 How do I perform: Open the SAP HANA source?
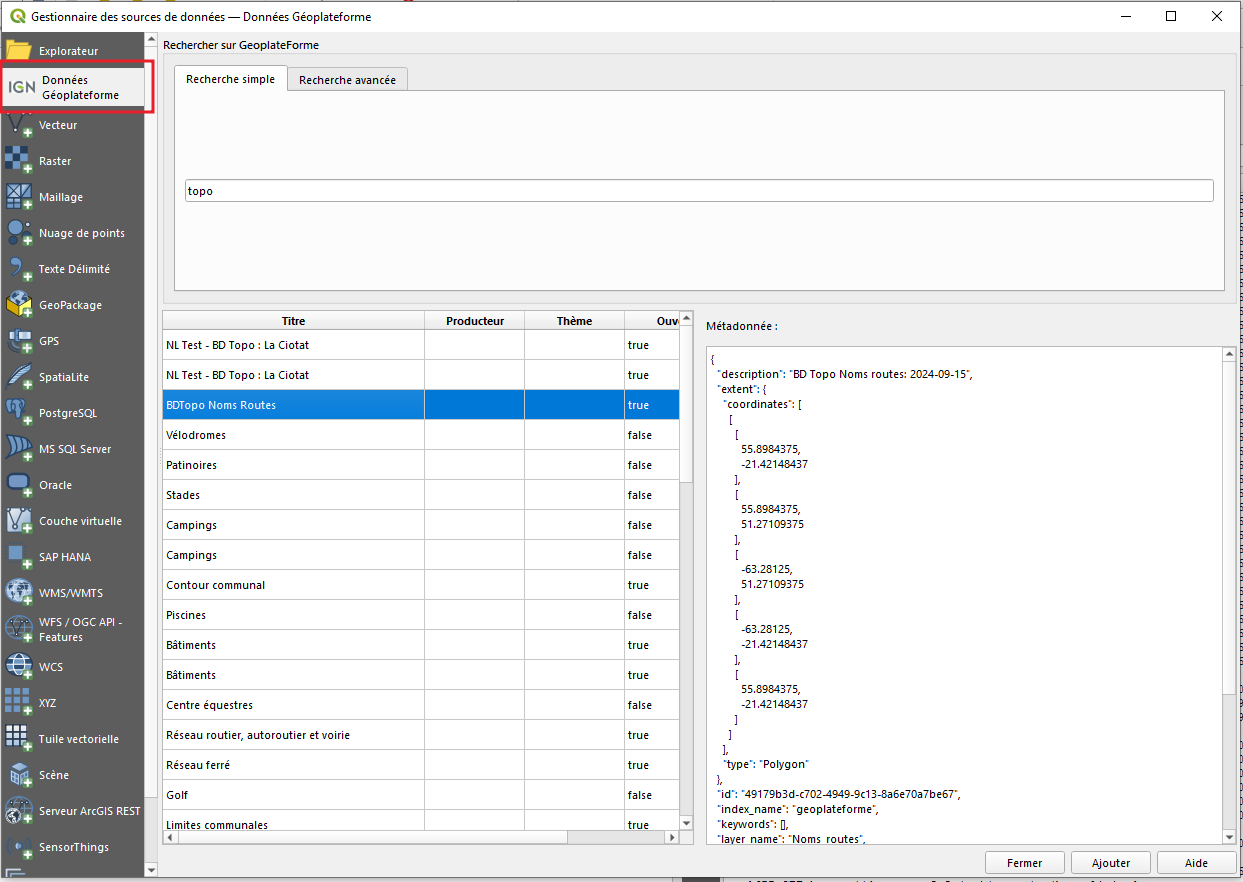[72, 557]
